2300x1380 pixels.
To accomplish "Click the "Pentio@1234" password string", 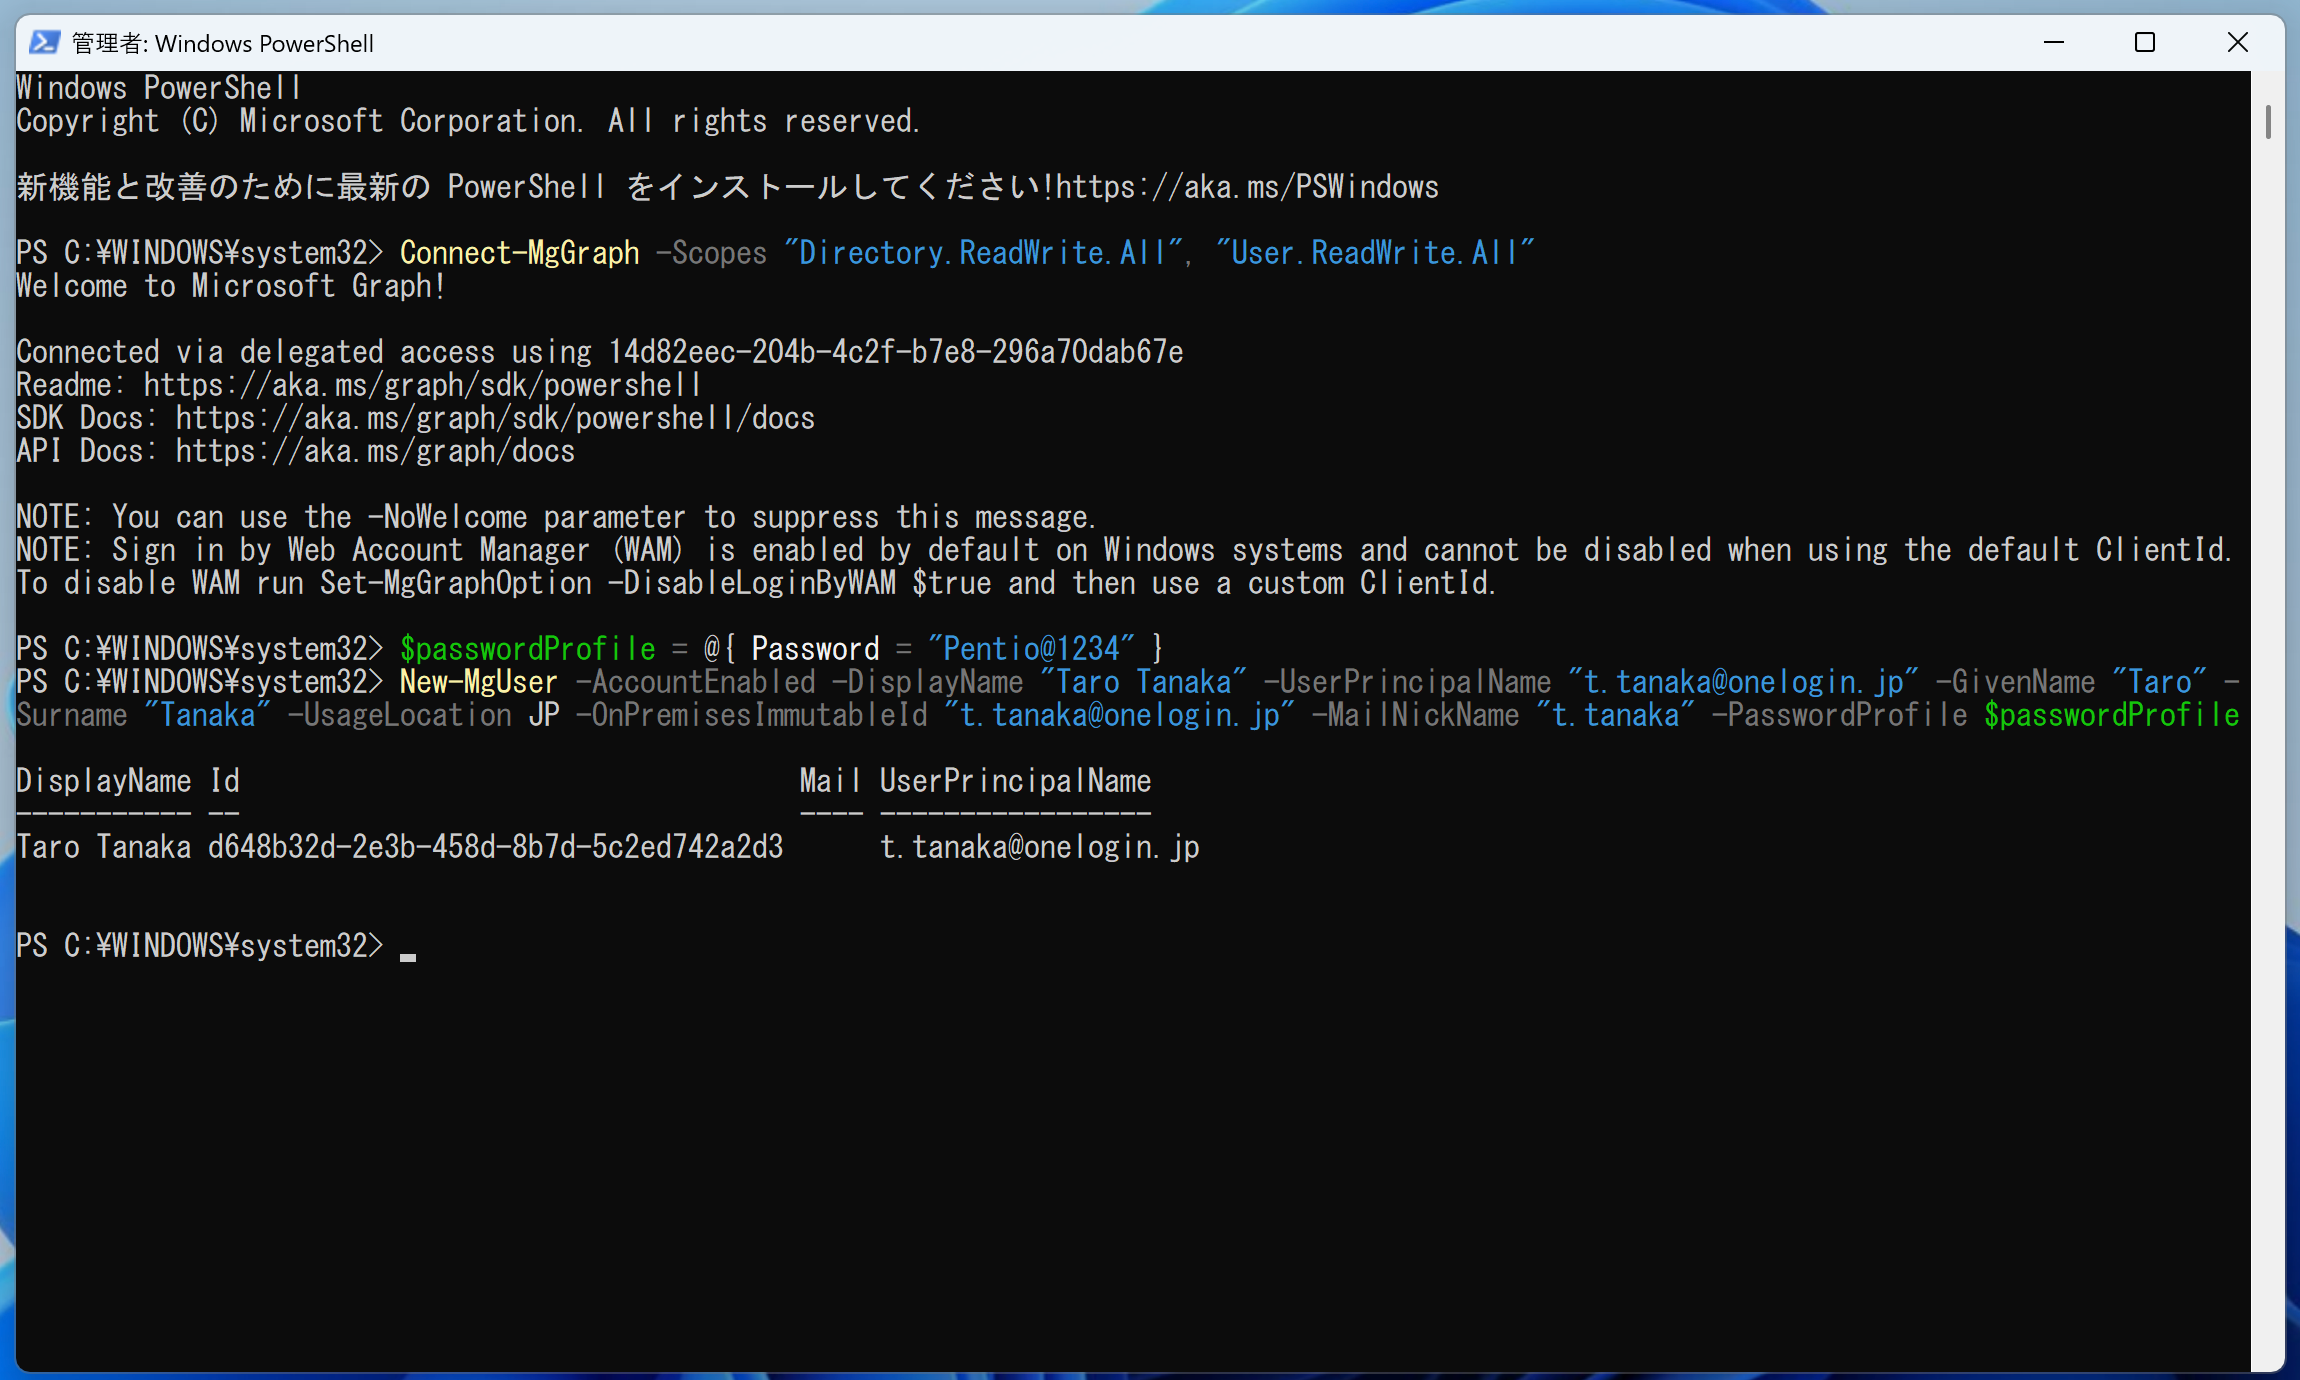I will 1031,649.
